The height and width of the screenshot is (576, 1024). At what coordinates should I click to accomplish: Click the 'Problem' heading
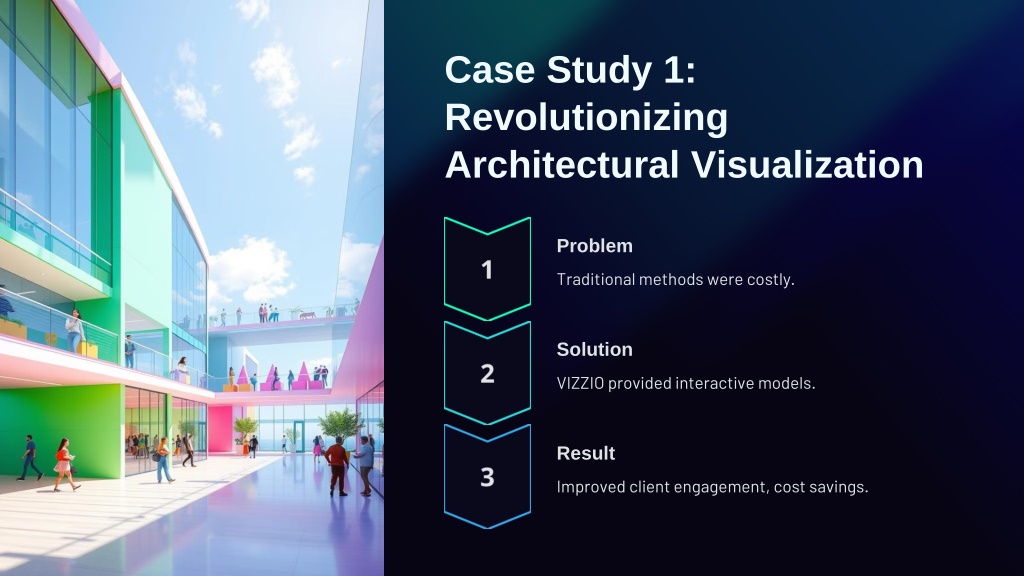point(594,246)
